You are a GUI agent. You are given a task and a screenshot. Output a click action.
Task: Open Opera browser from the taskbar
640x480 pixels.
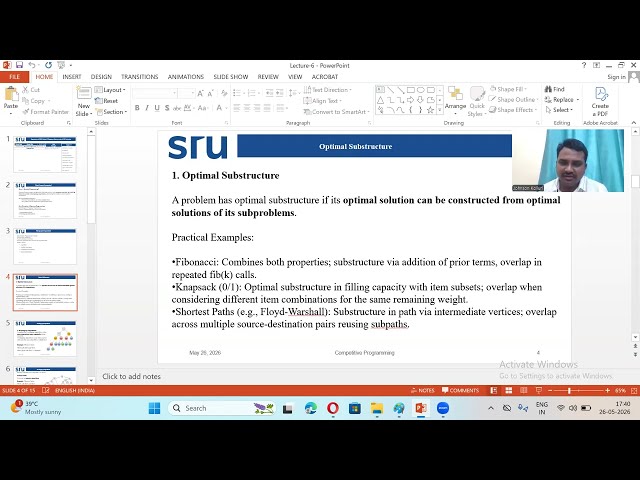pyautogui.click(x=333, y=408)
